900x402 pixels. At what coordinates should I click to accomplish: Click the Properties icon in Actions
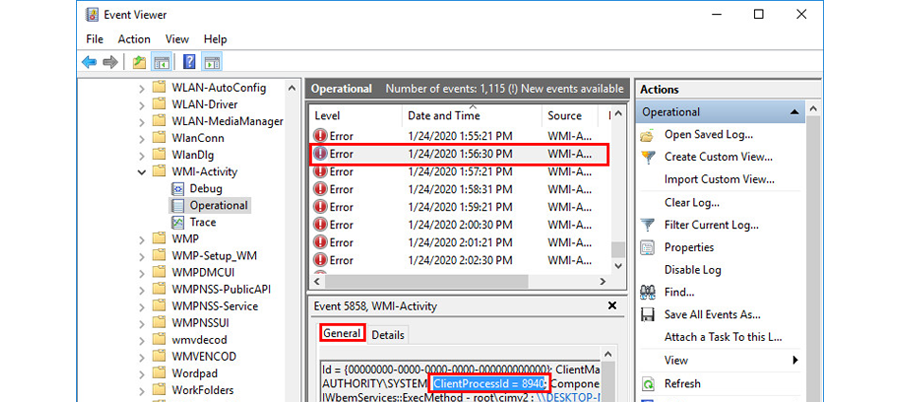click(647, 248)
